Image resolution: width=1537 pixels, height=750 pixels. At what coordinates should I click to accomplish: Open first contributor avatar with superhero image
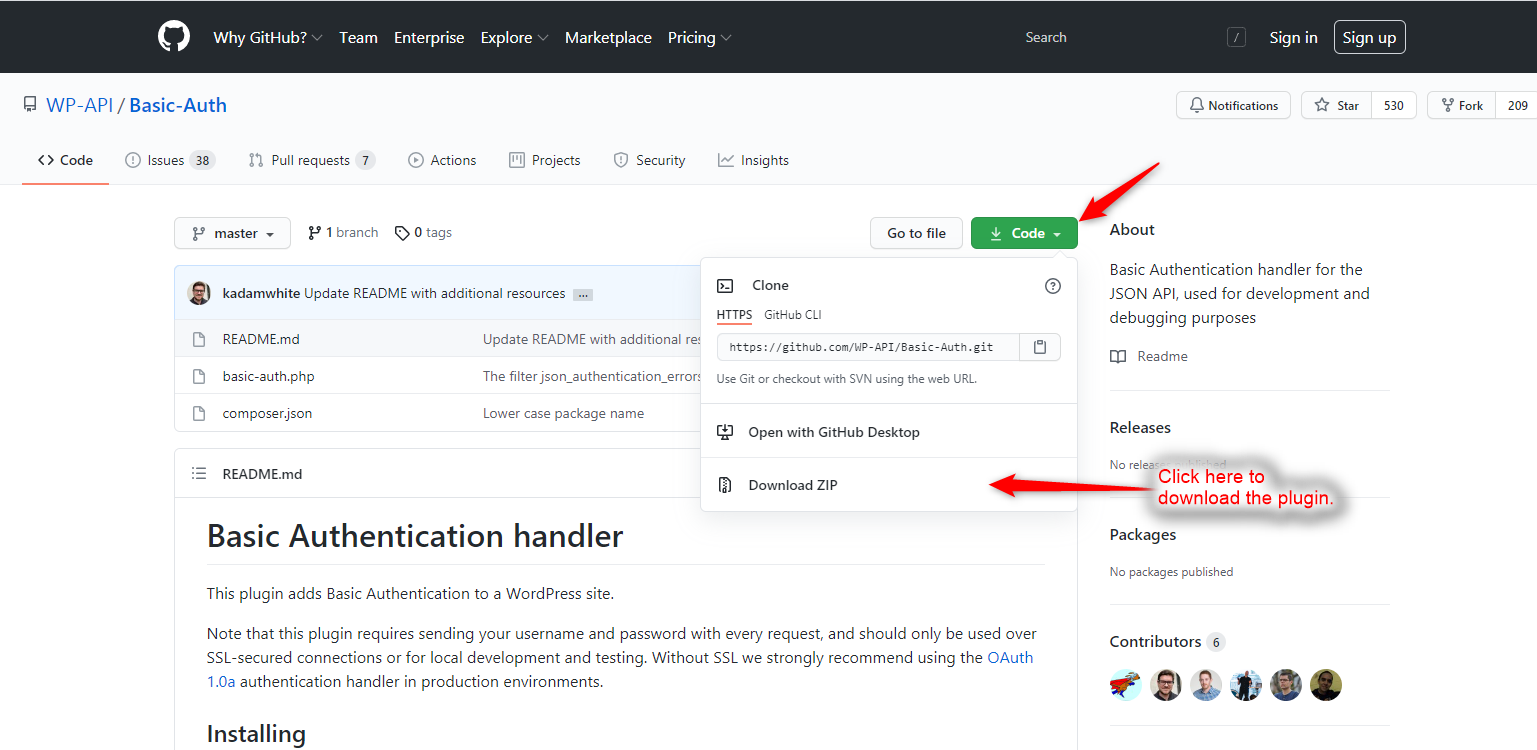coord(1126,685)
